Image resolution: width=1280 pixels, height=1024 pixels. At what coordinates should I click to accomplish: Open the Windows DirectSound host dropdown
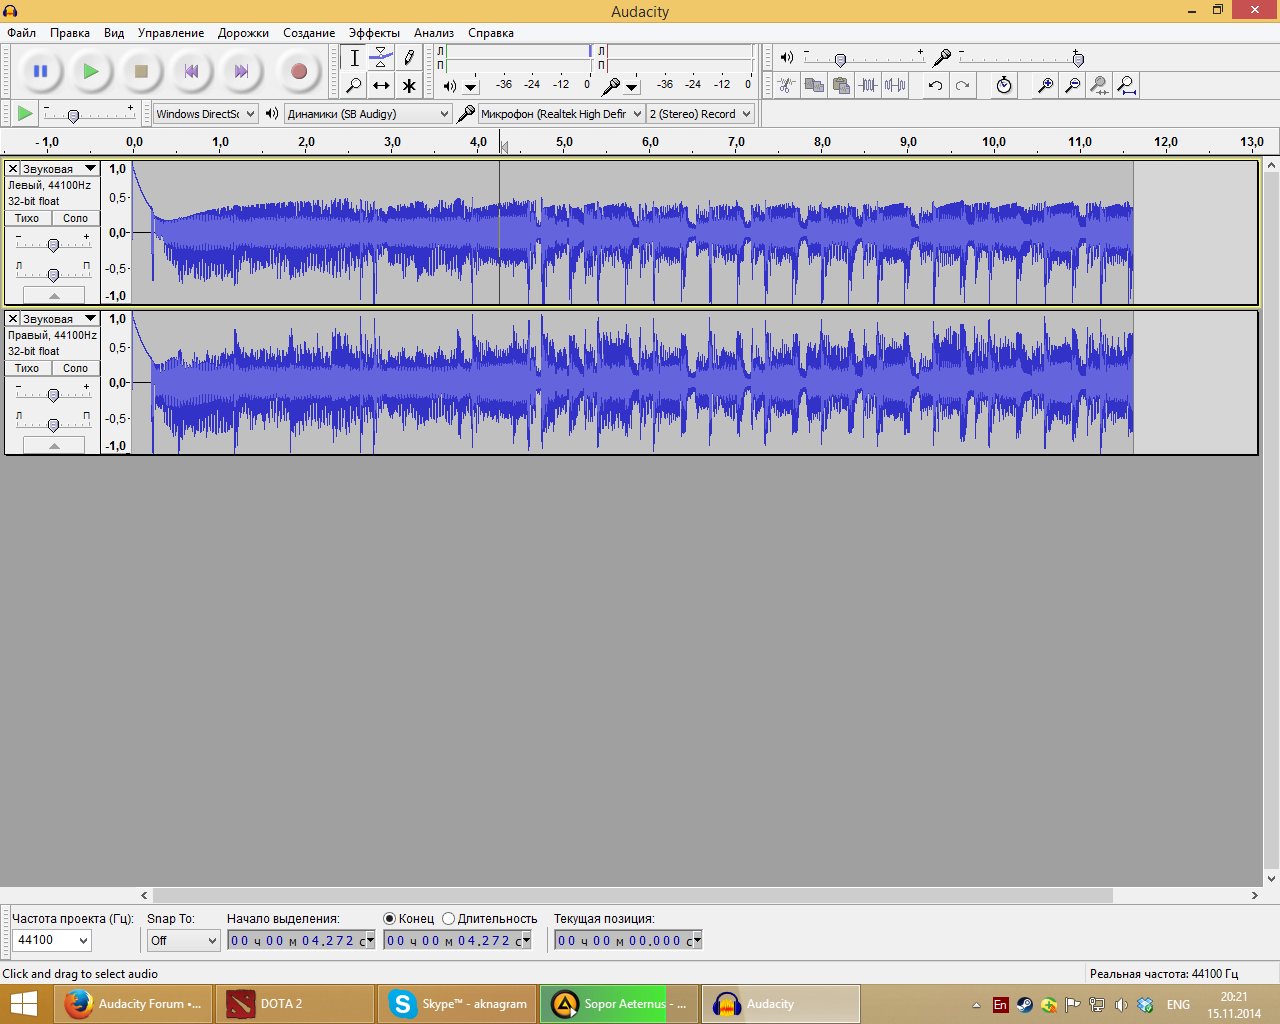click(206, 114)
